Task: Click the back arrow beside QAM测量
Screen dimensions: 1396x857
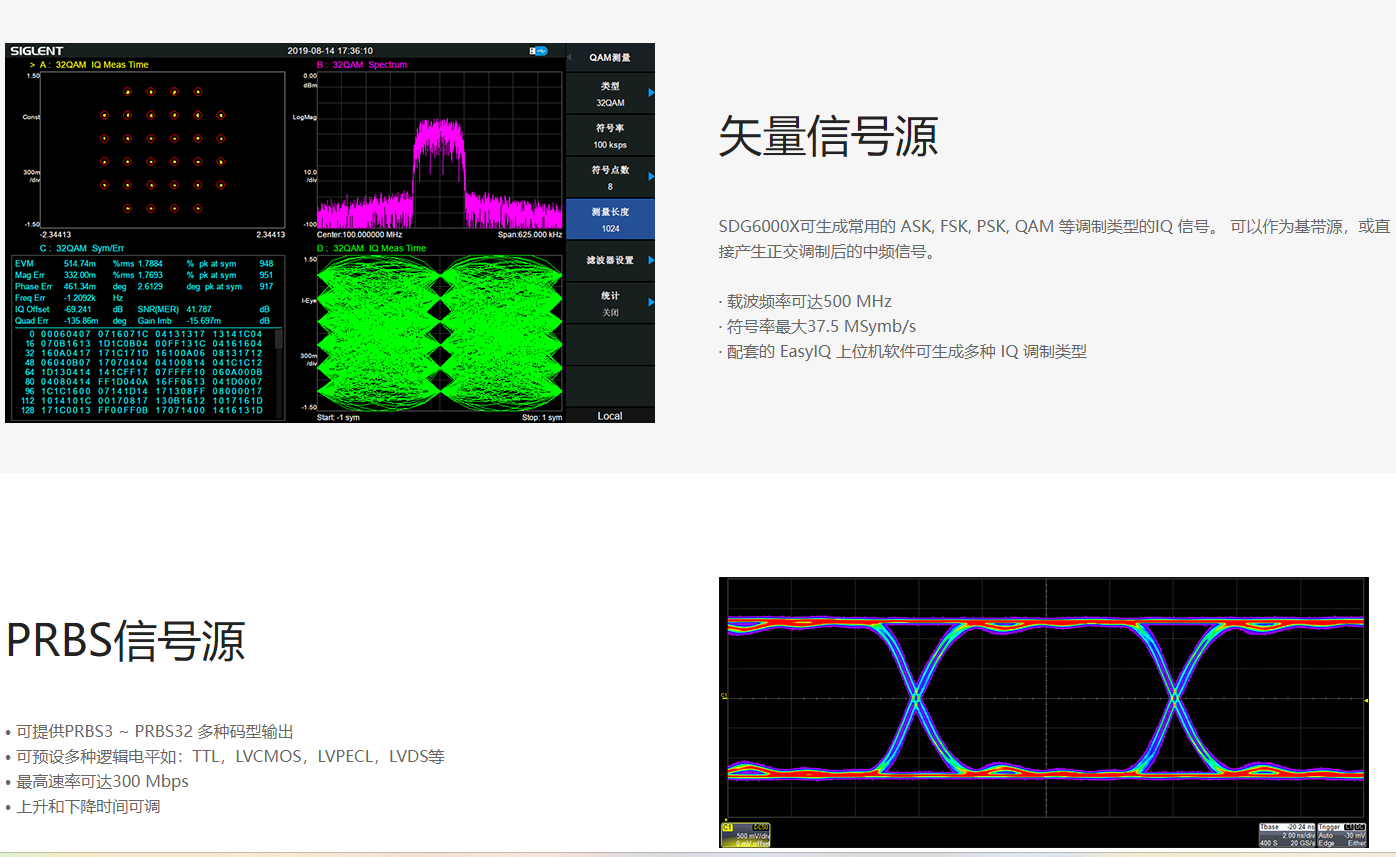Action: 570,57
